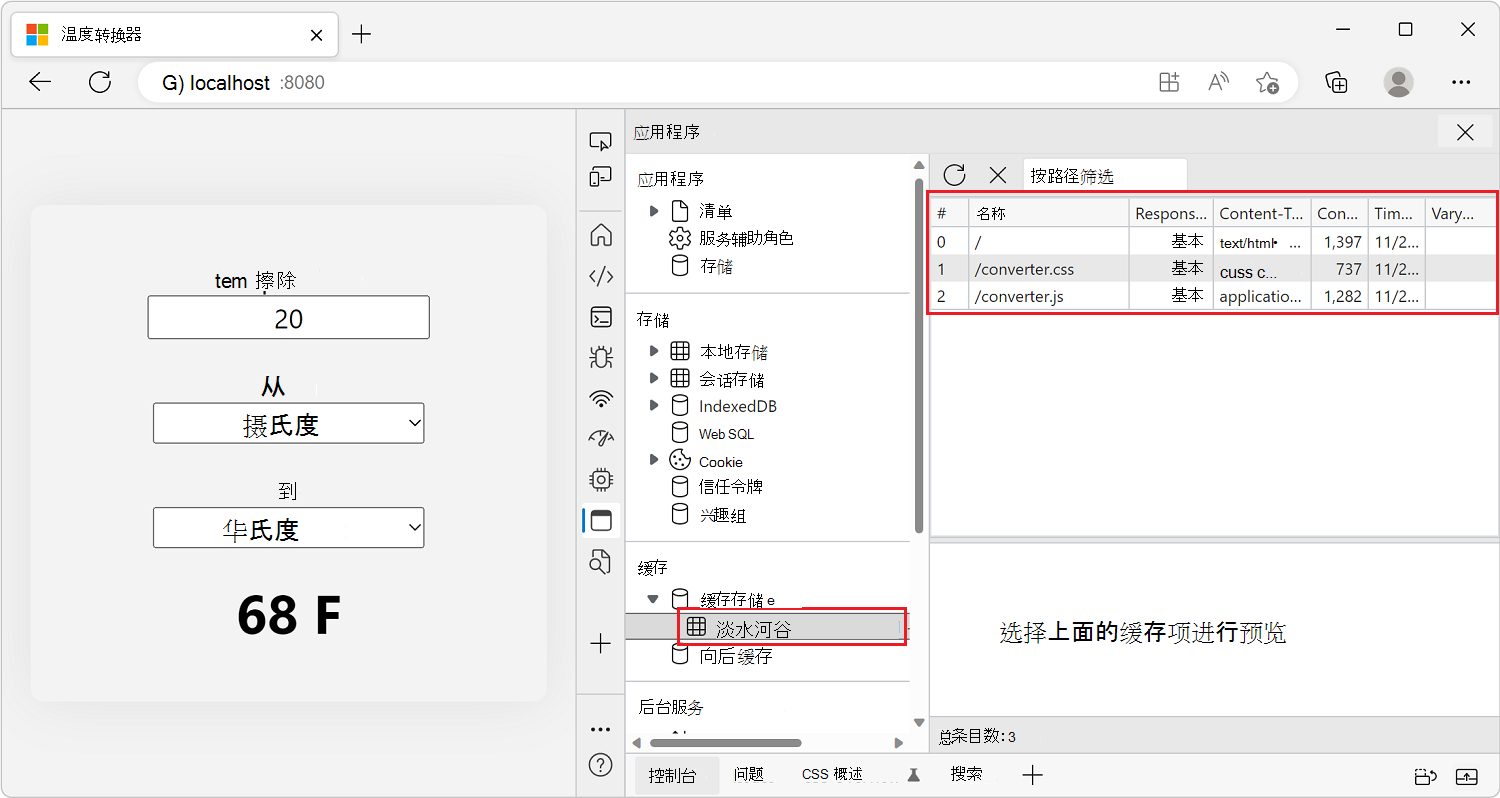
Task: Open the Performance gauge icon
Action: coord(601,438)
